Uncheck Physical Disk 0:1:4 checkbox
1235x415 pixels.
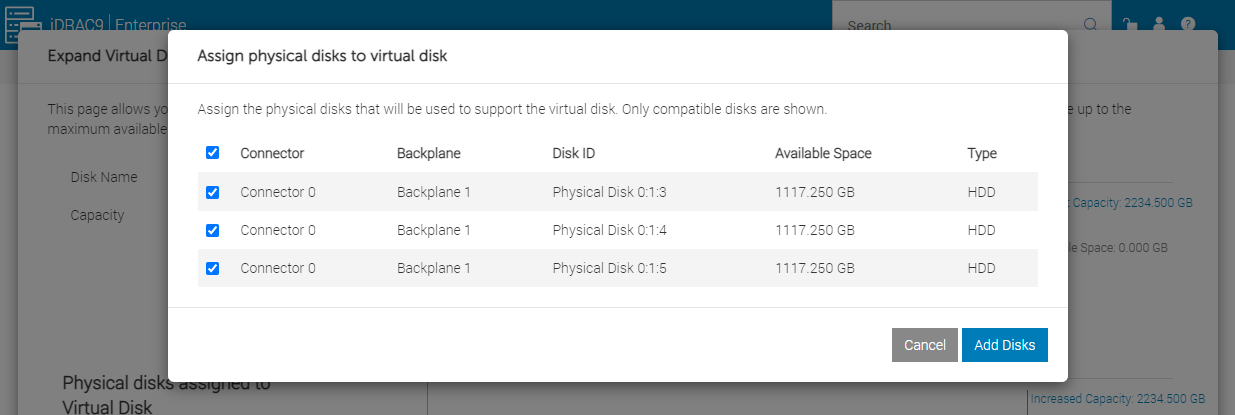click(212, 230)
